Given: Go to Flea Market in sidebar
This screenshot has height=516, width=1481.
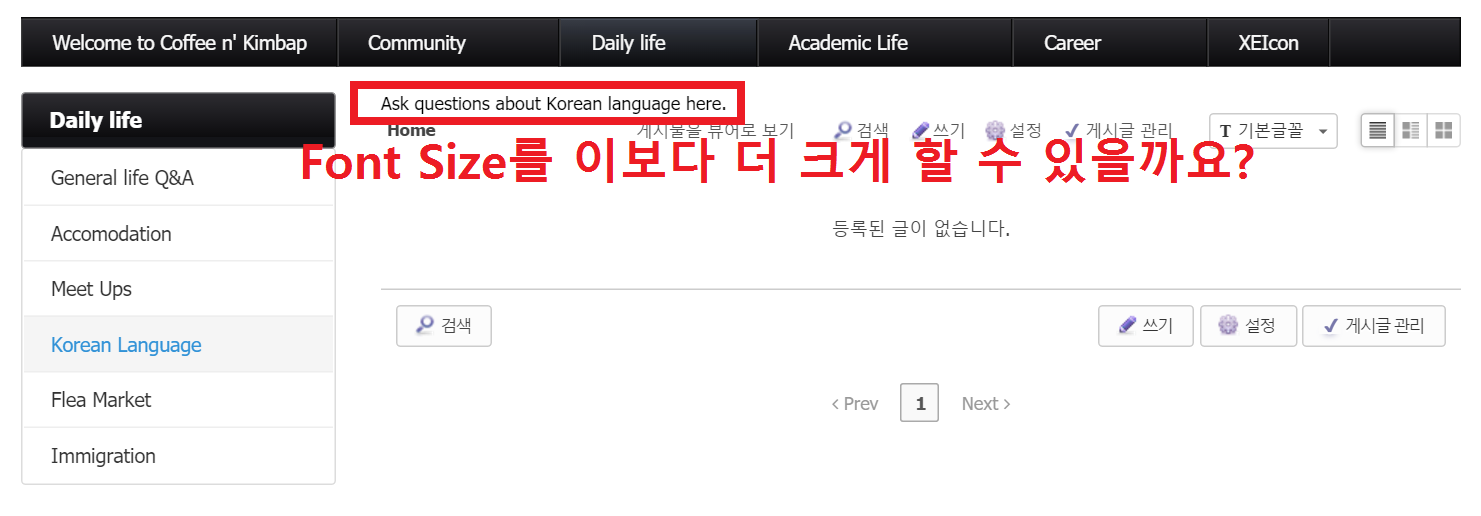Looking at the screenshot, I should point(101,400).
